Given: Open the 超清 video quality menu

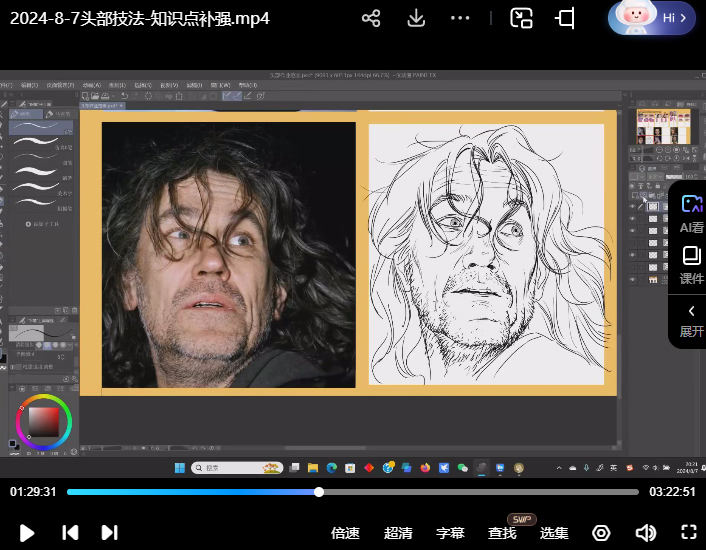Looking at the screenshot, I should tap(398, 533).
